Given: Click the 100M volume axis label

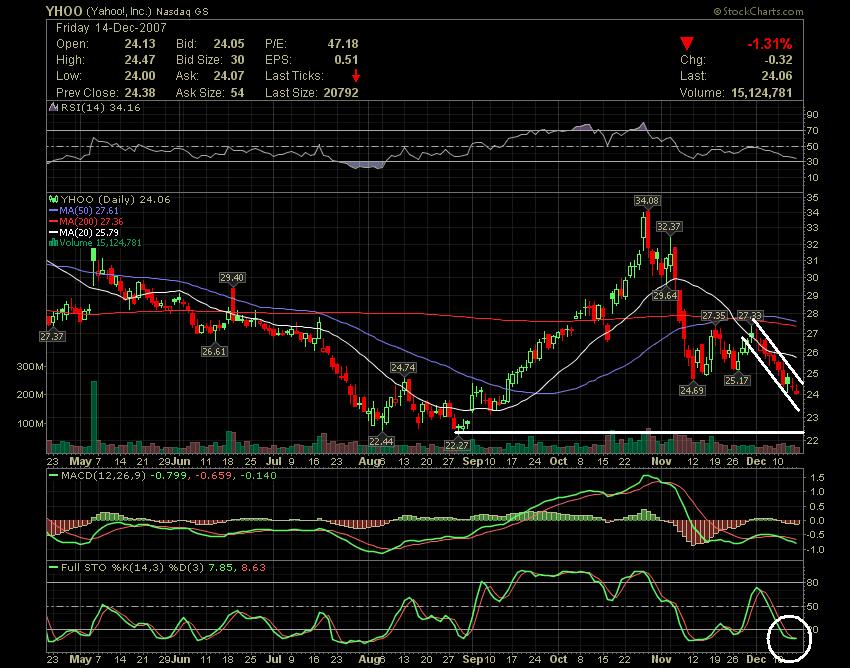Looking at the screenshot, I should [30, 423].
